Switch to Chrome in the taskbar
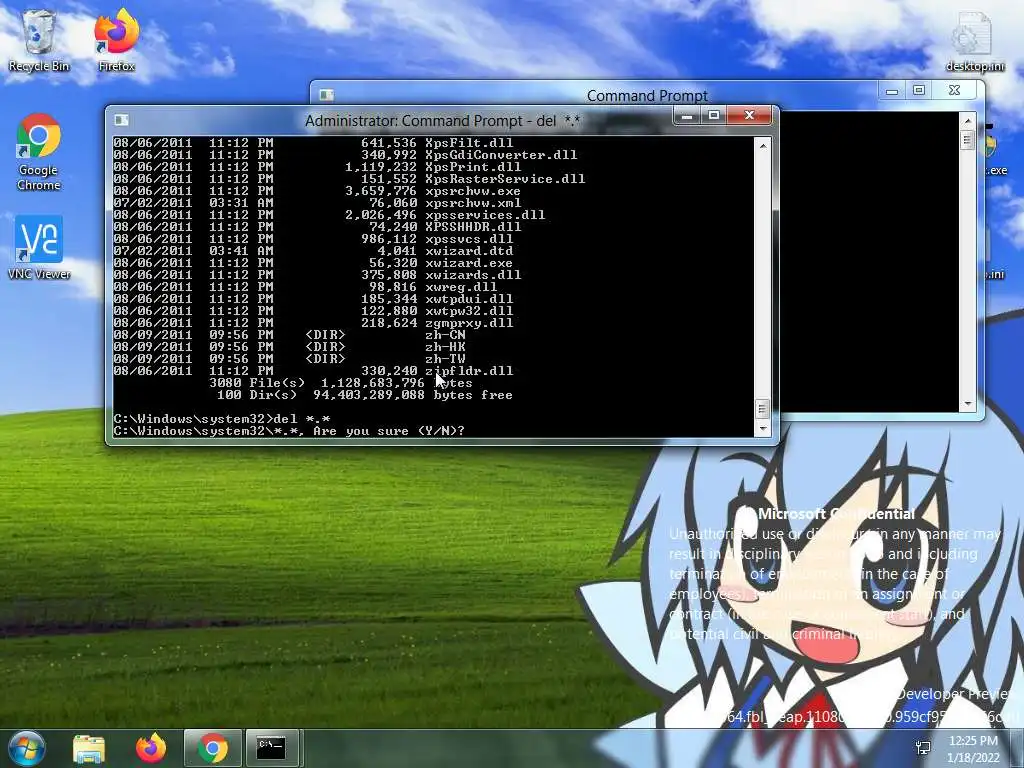This screenshot has height=768, width=1024. [212, 748]
